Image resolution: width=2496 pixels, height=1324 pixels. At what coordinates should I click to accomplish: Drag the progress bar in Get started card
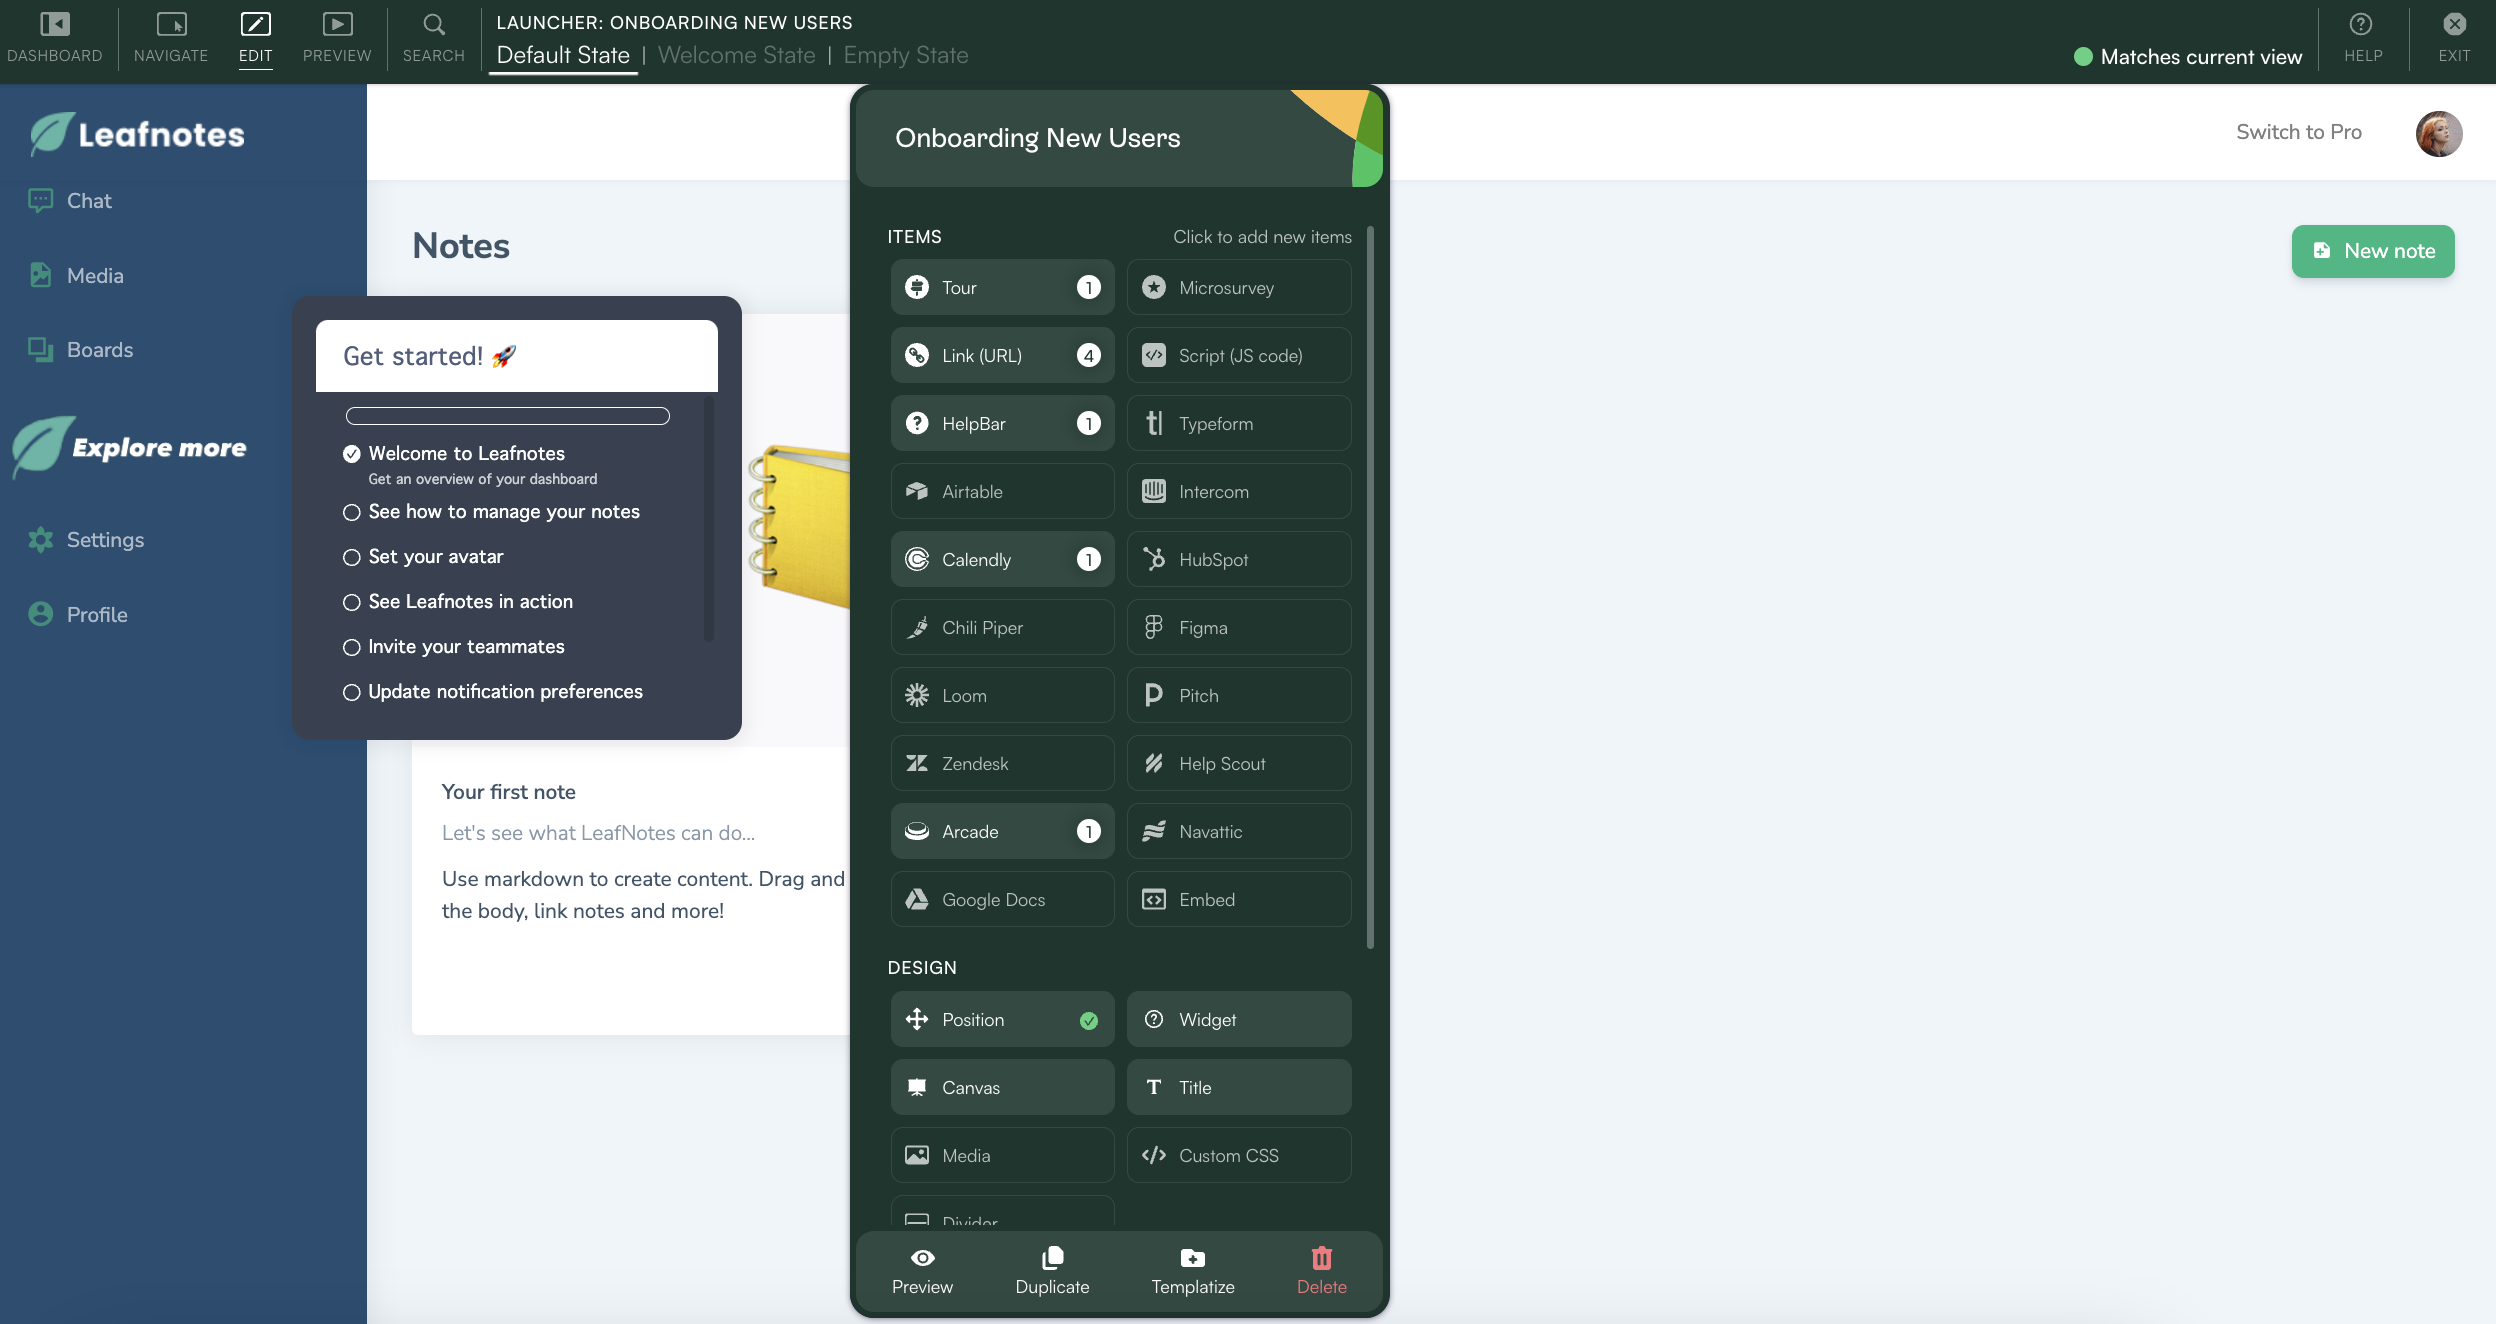(508, 414)
